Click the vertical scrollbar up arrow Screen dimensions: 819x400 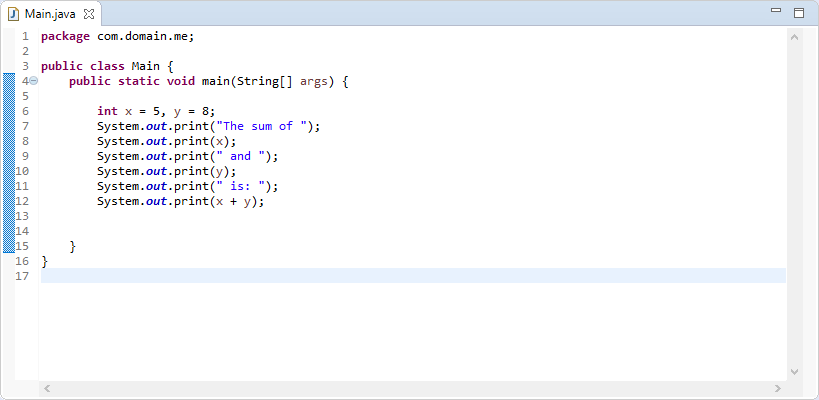[x=794, y=38]
